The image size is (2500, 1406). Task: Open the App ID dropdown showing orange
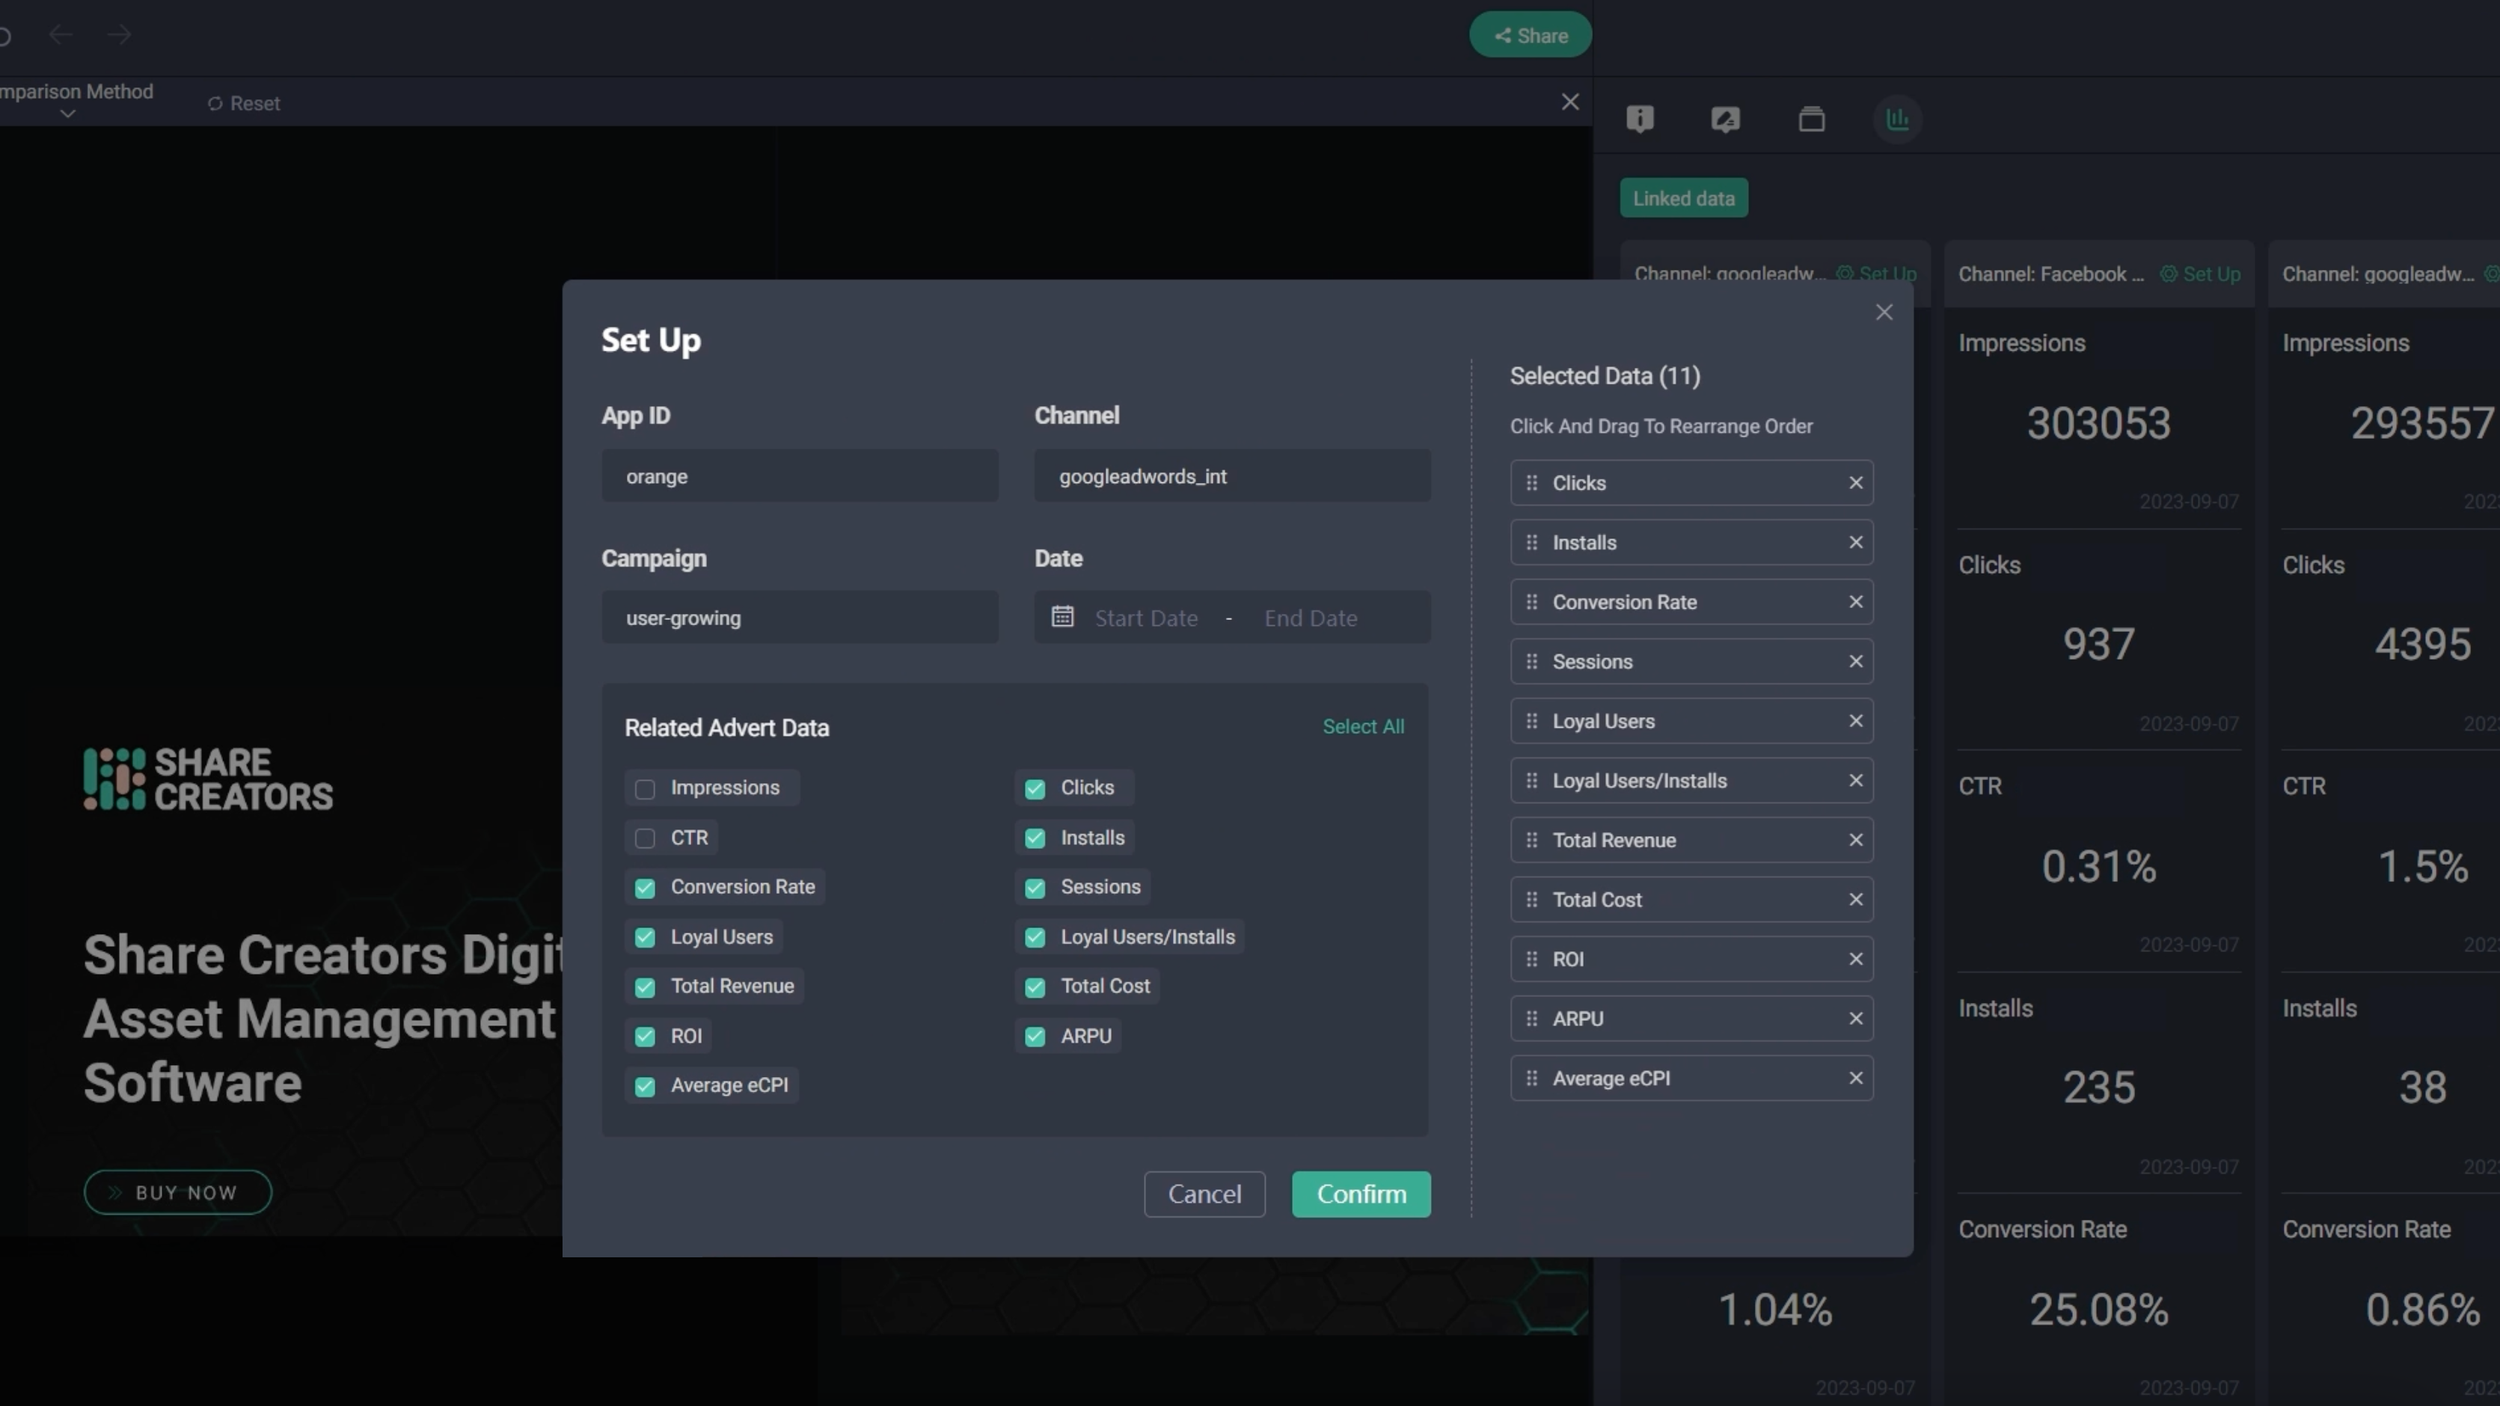click(799, 476)
